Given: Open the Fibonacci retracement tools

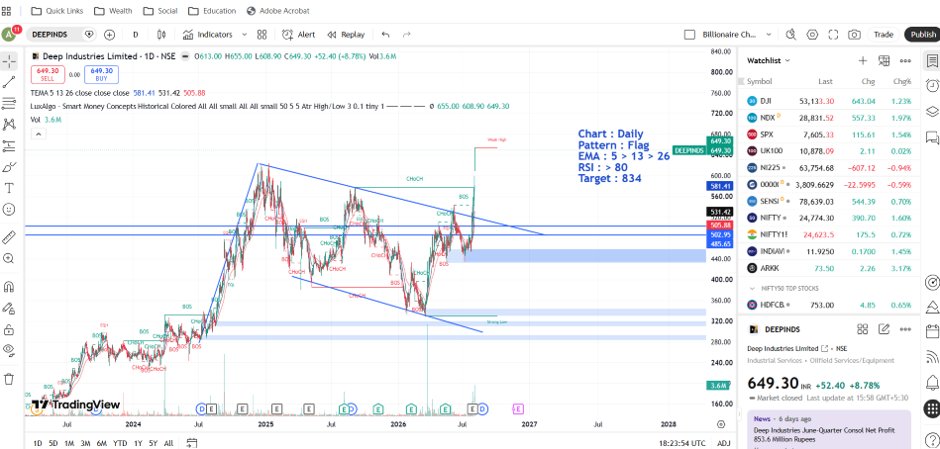Looking at the screenshot, I should 9,103.
